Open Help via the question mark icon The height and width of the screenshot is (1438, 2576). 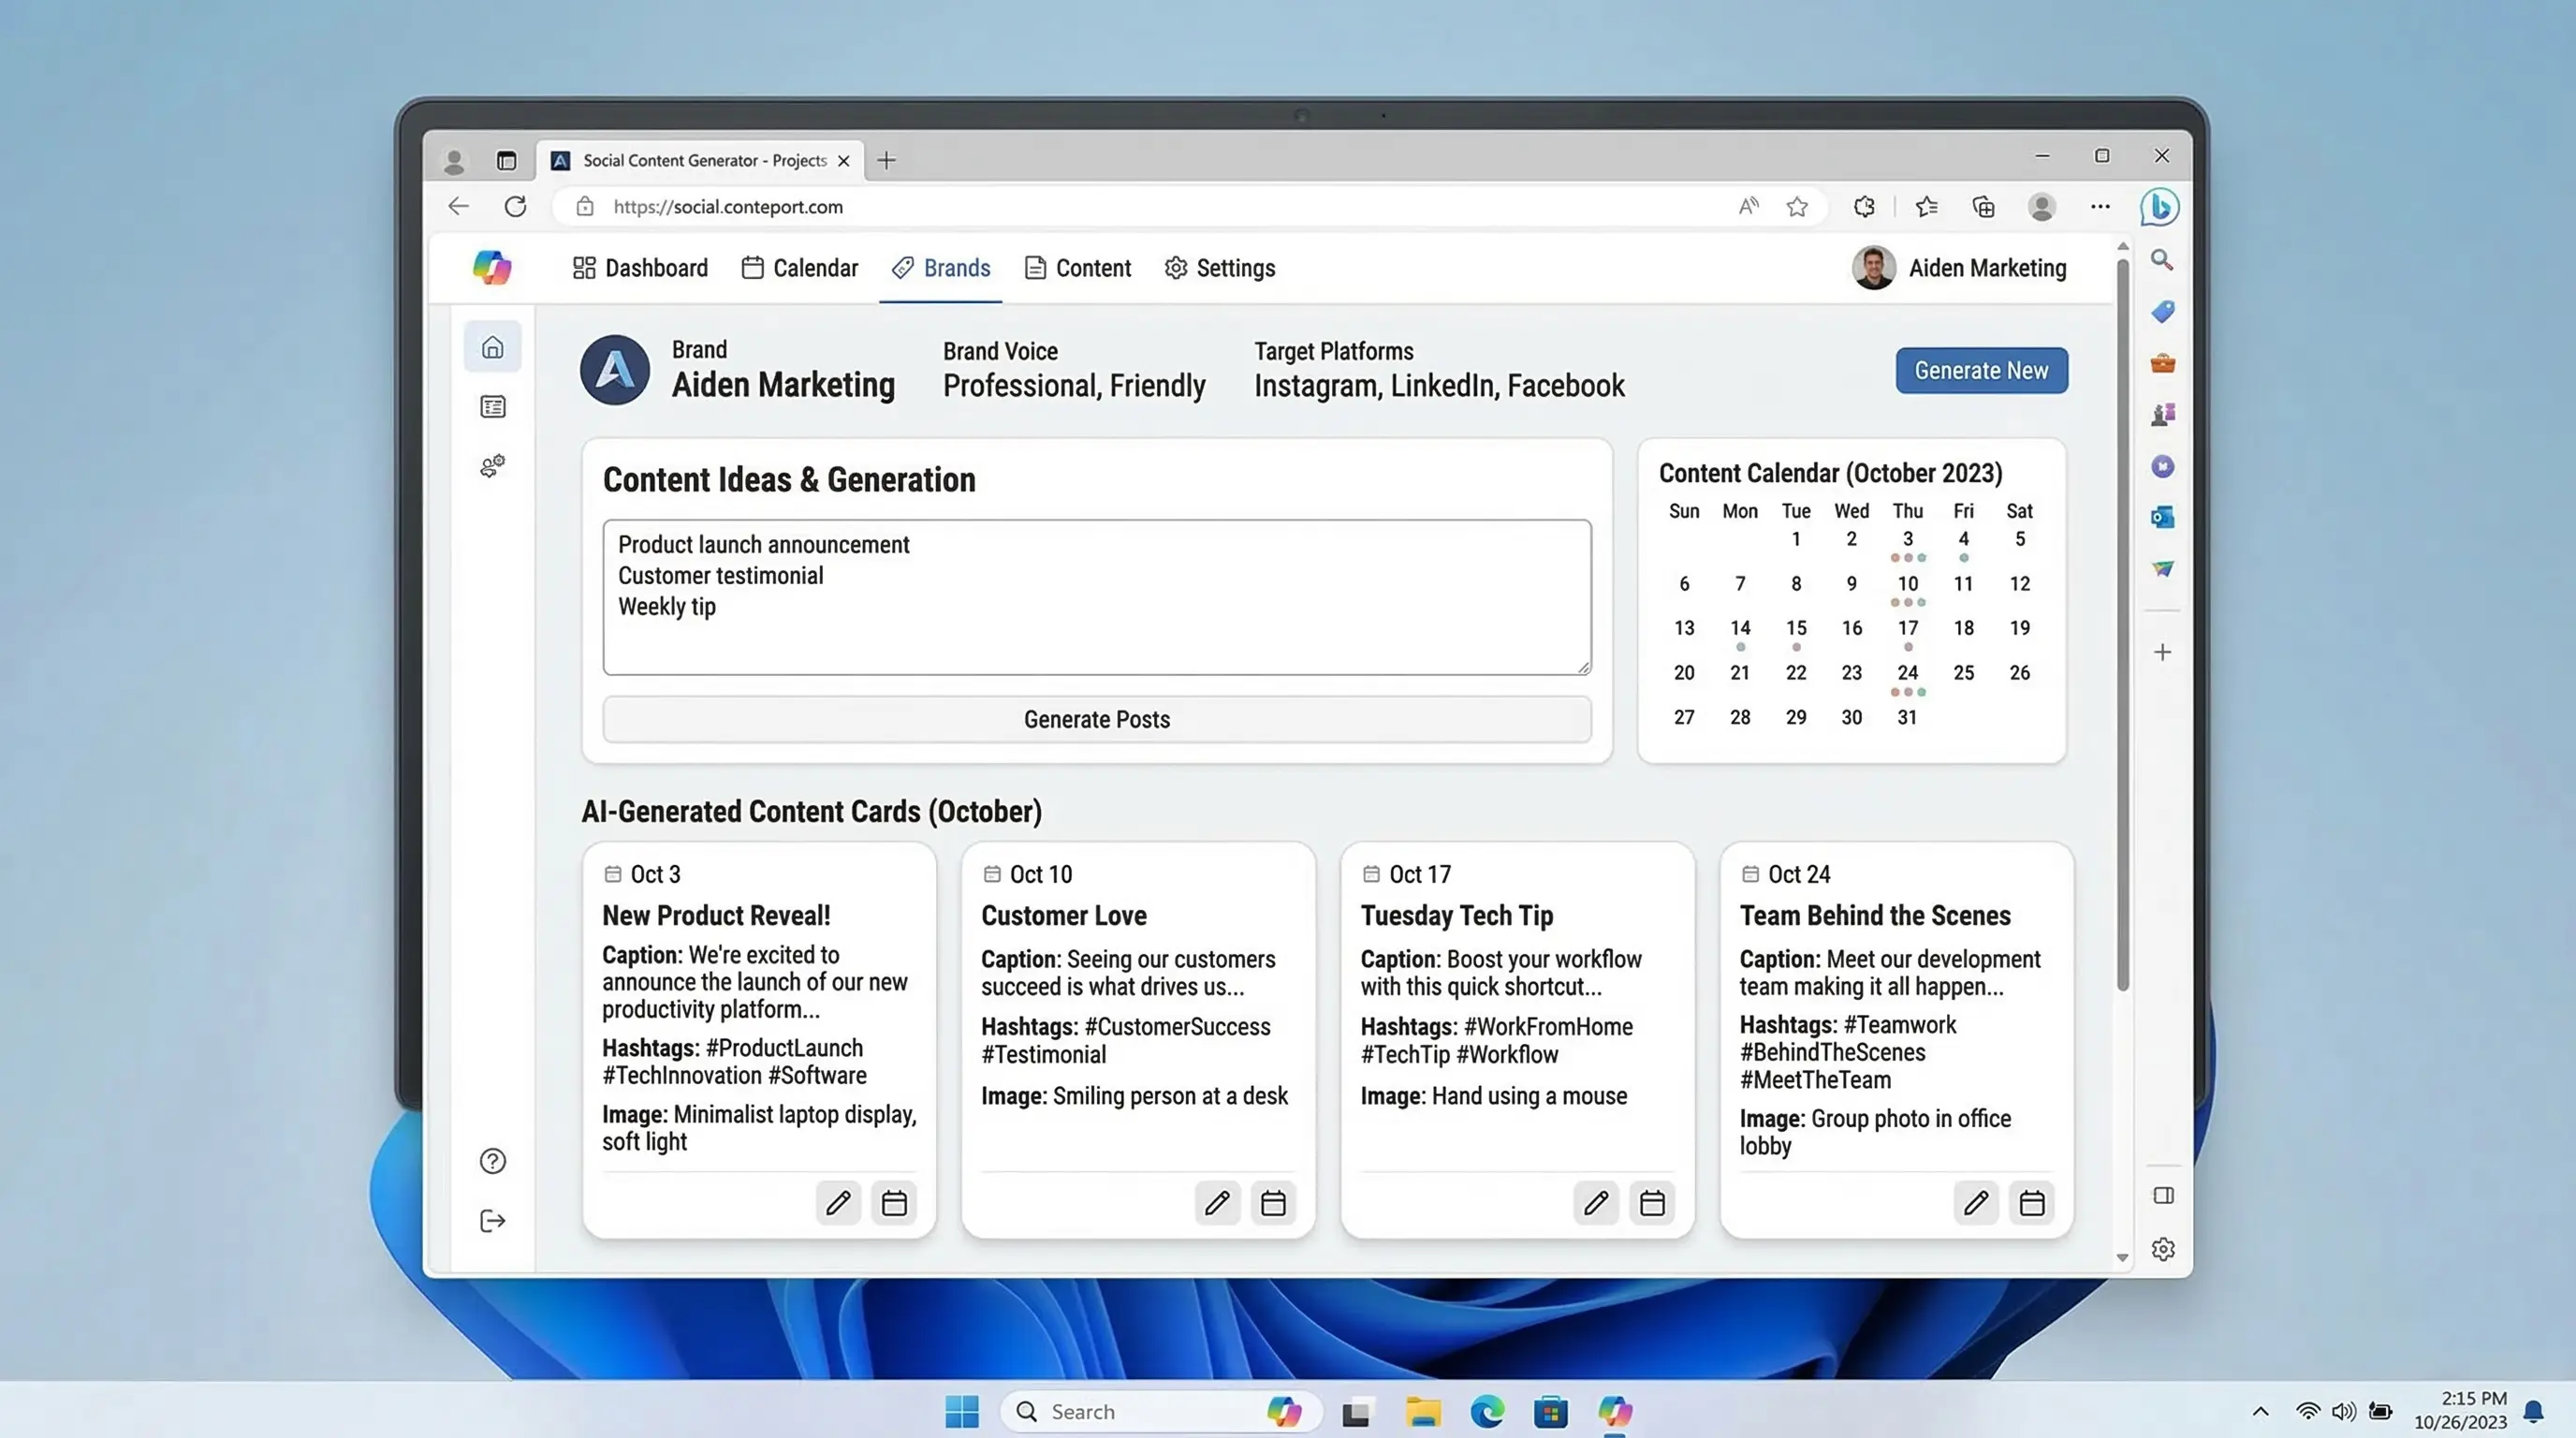[x=492, y=1160]
